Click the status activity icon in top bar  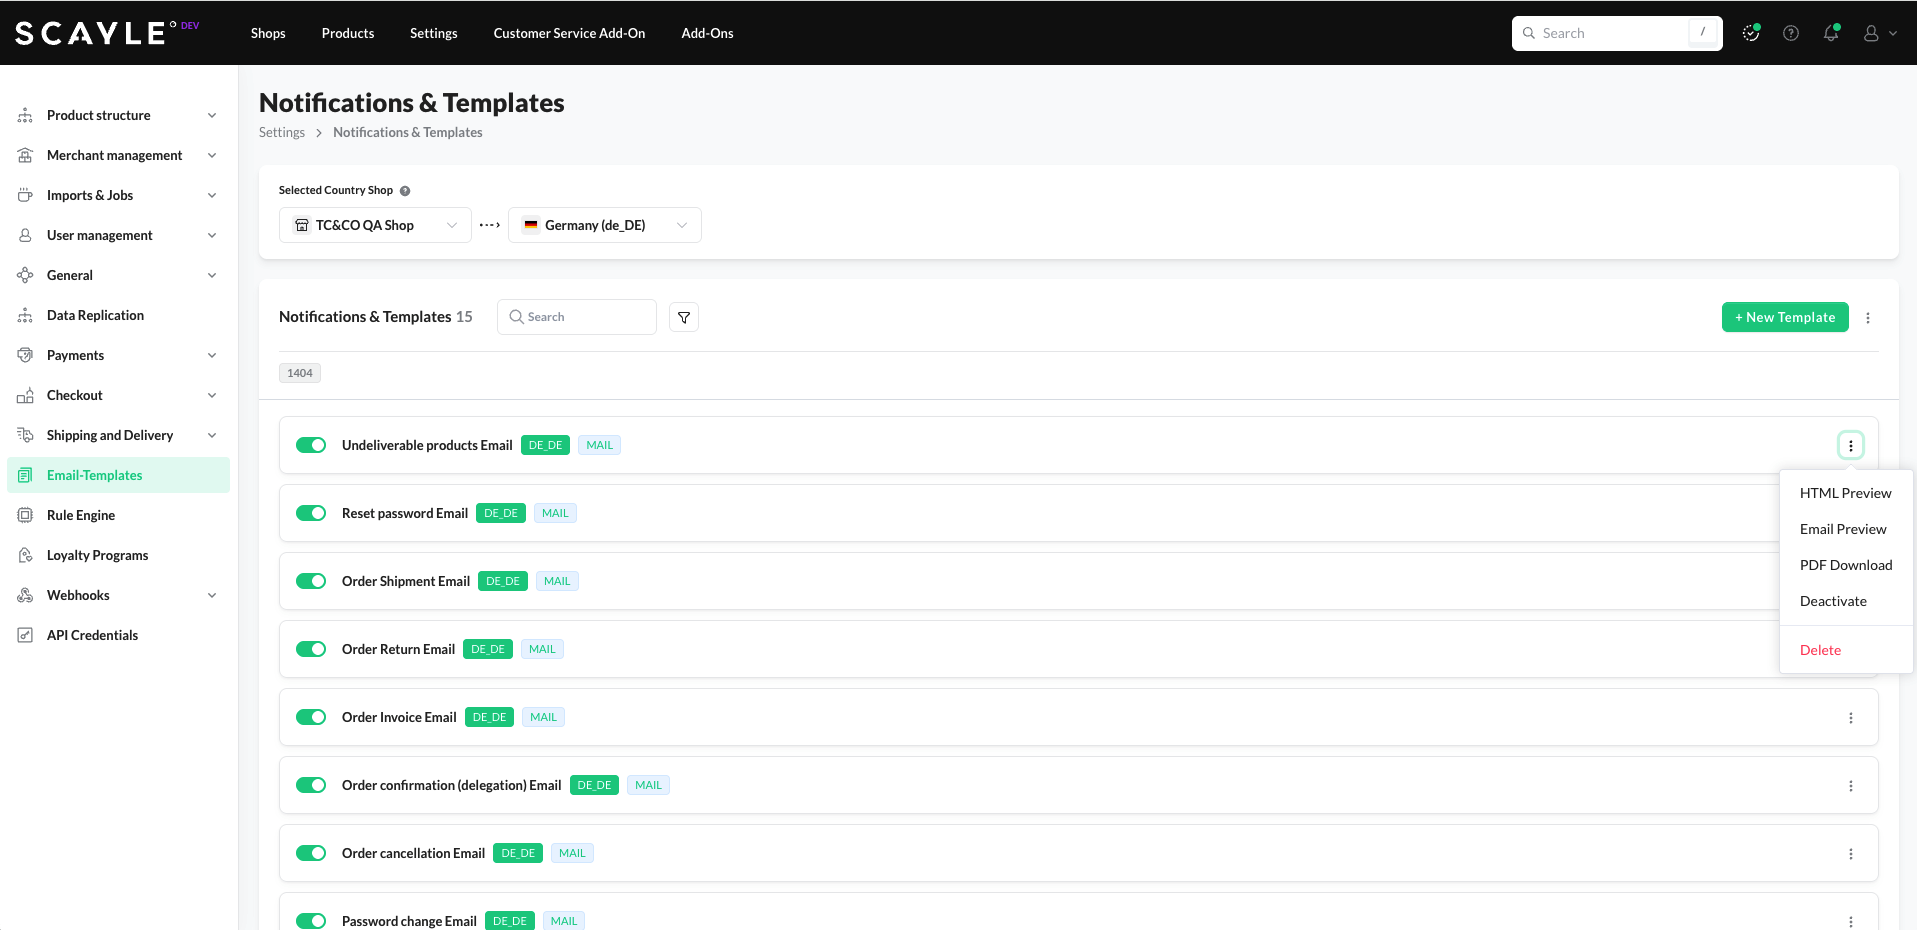pyautogui.click(x=1750, y=33)
